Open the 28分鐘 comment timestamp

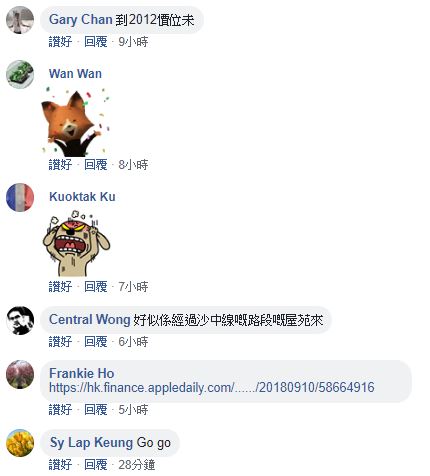point(137,465)
